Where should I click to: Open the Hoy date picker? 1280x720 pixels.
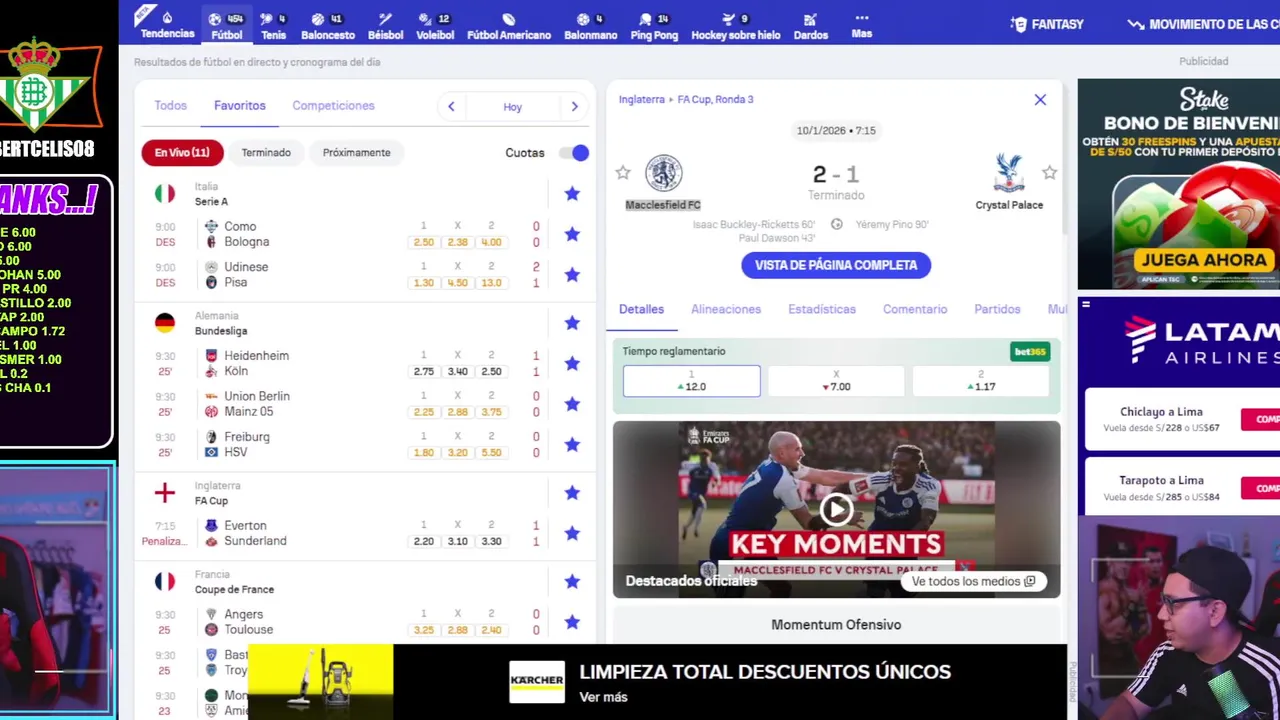click(x=512, y=107)
